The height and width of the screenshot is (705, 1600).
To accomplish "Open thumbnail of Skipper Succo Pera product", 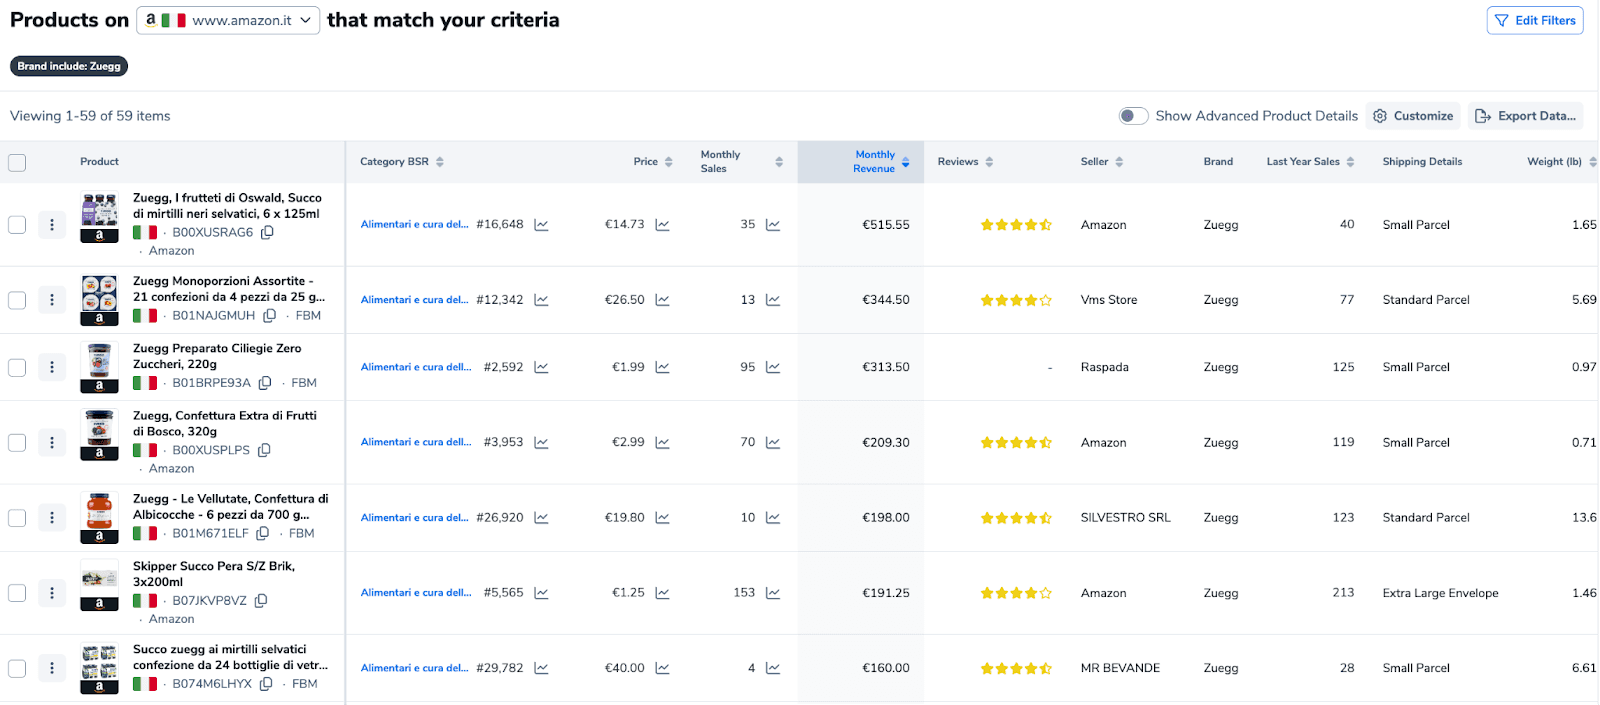I will pos(99,586).
